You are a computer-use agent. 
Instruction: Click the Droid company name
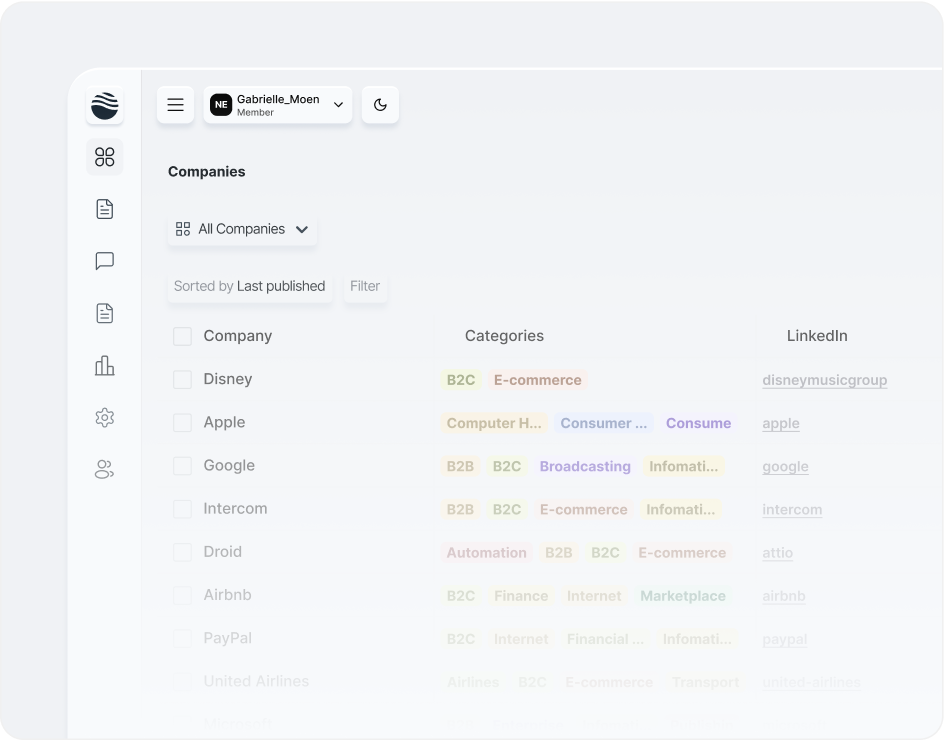(222, 552)
